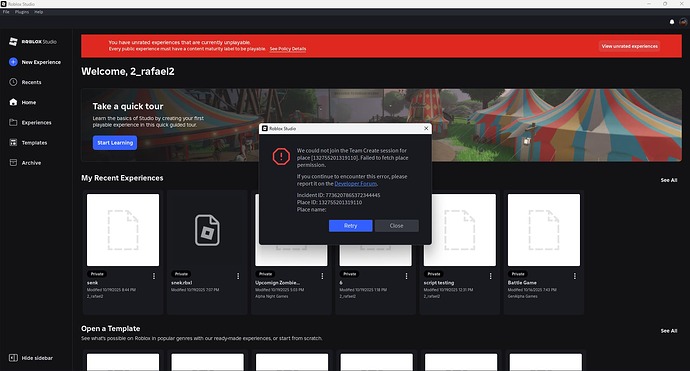Open options menu for Upcomign Zombie experience

pyautogui.click(x=322, y=276)
